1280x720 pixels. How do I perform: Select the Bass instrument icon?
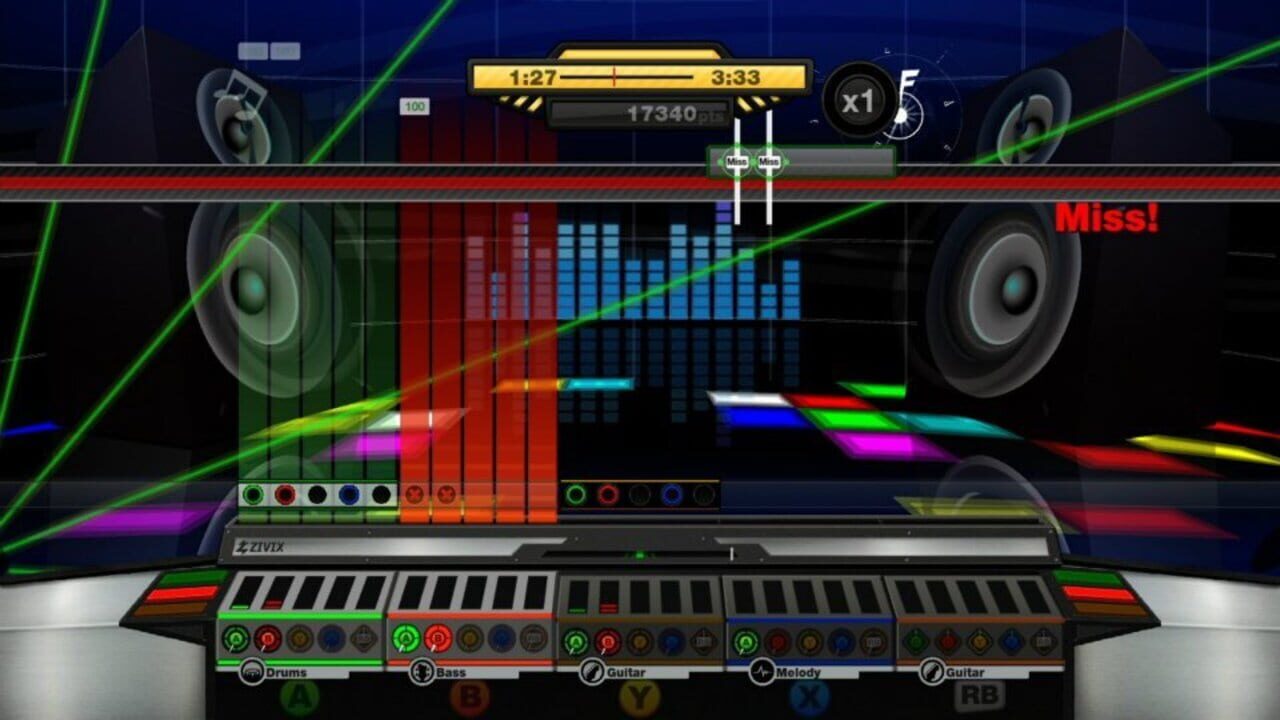[424, 670]
